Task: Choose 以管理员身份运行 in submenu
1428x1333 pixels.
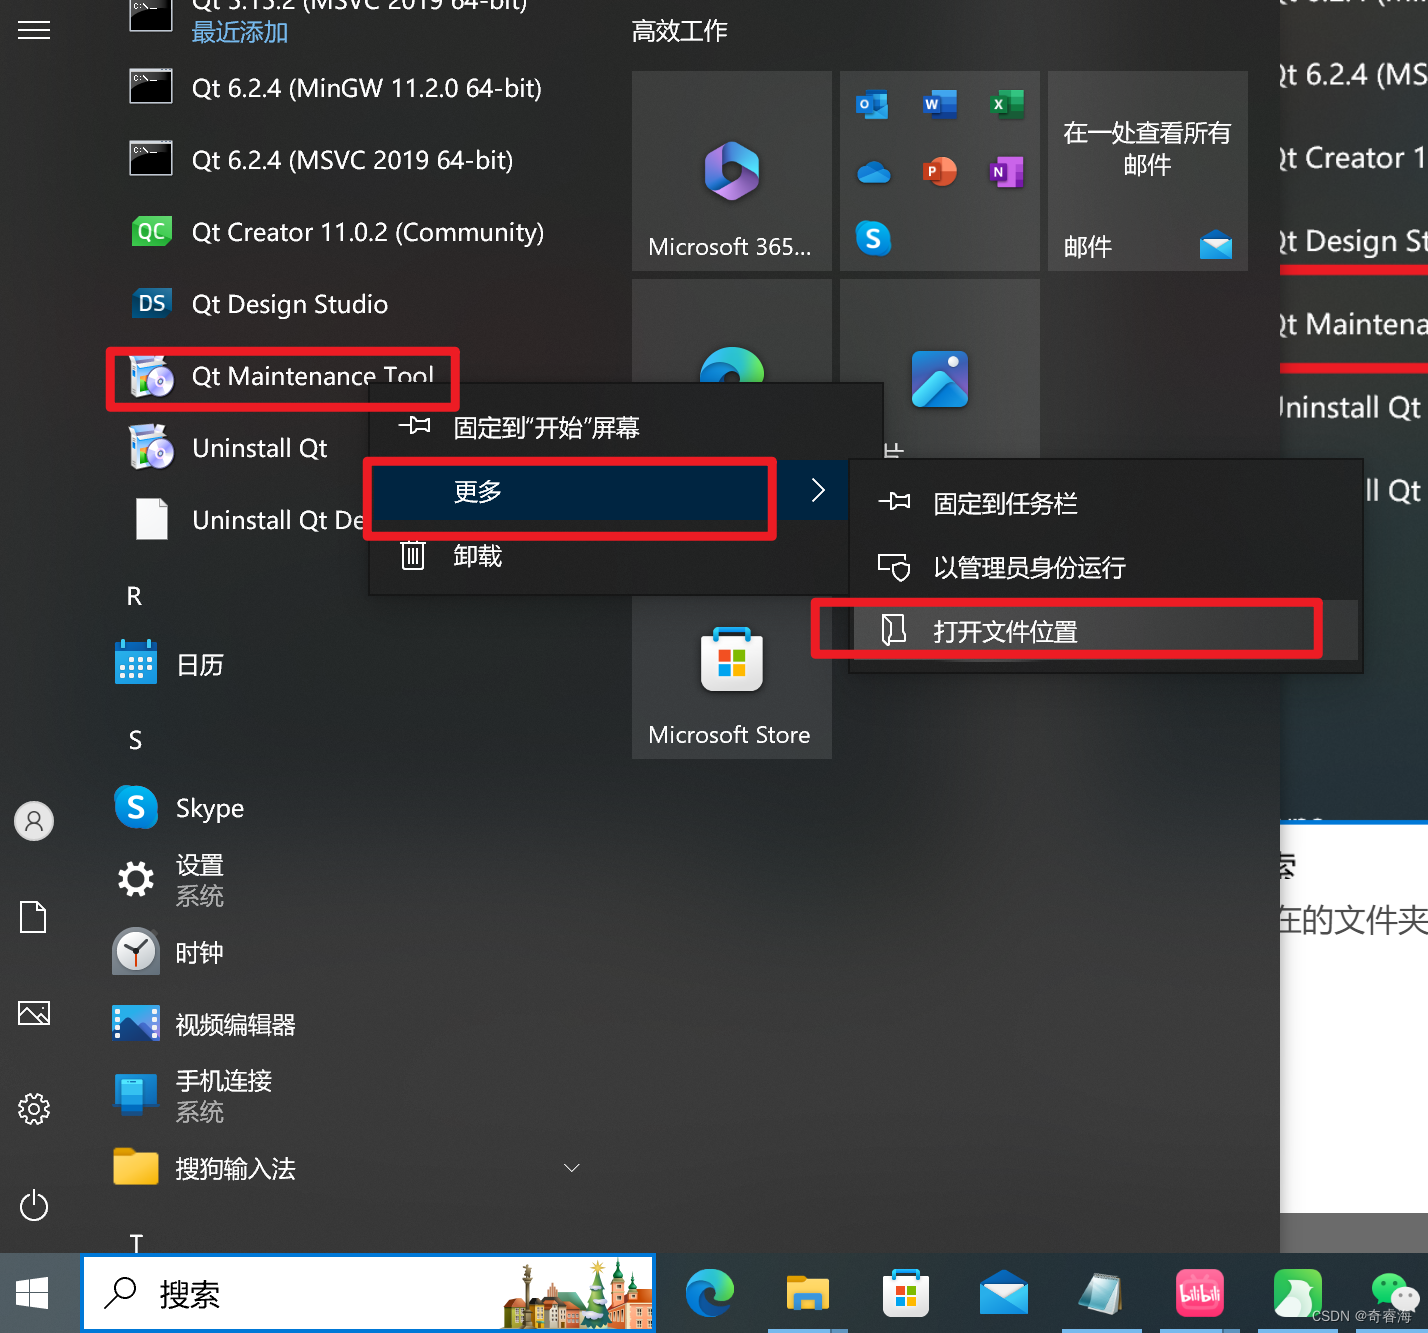Action: tap(1105, 567)
